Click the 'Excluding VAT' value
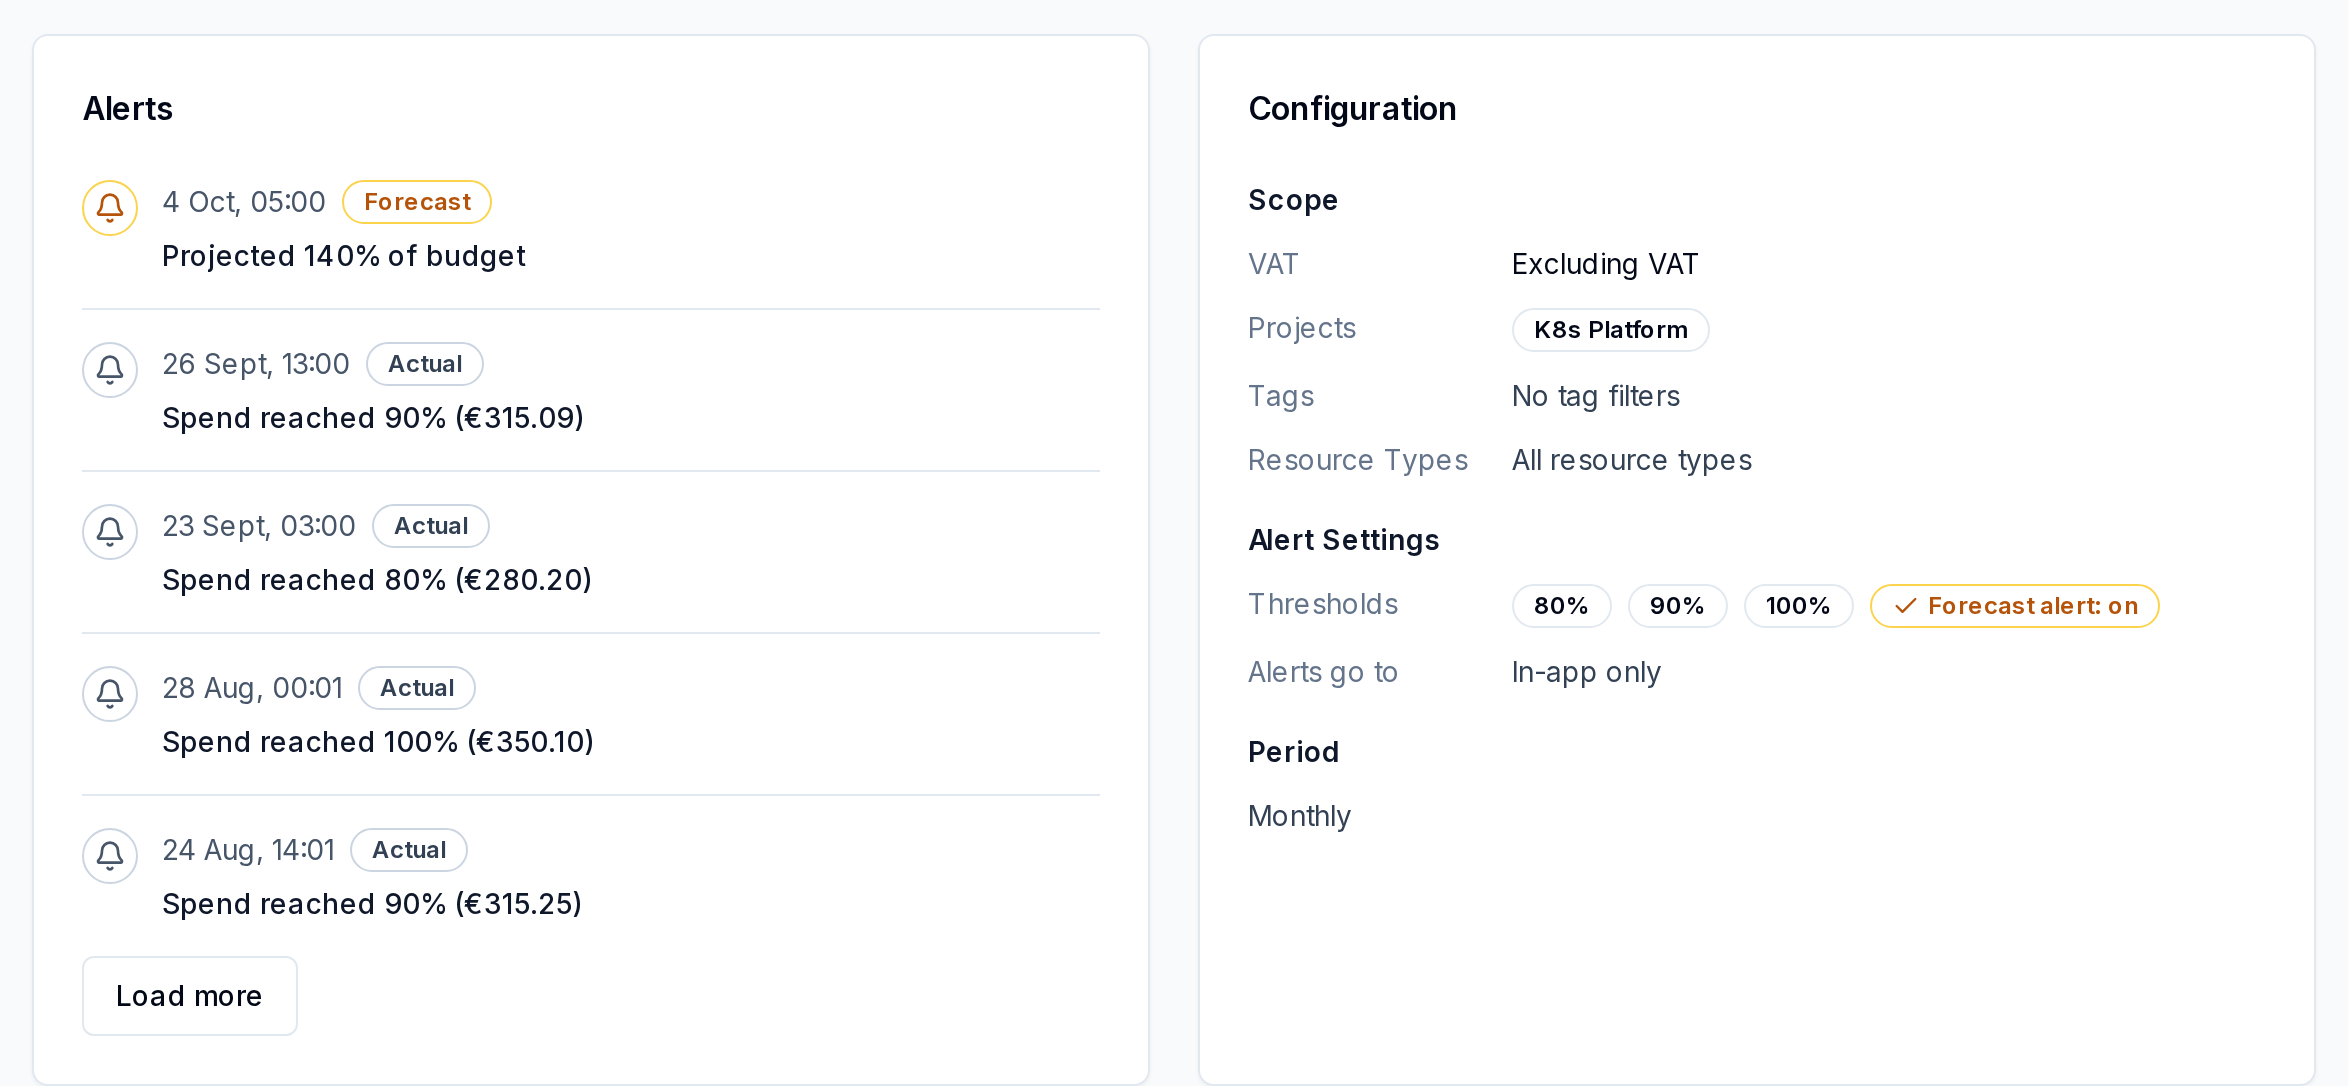The width and height of the screenshot is (2348, 1086). (x=1605, y=264)
